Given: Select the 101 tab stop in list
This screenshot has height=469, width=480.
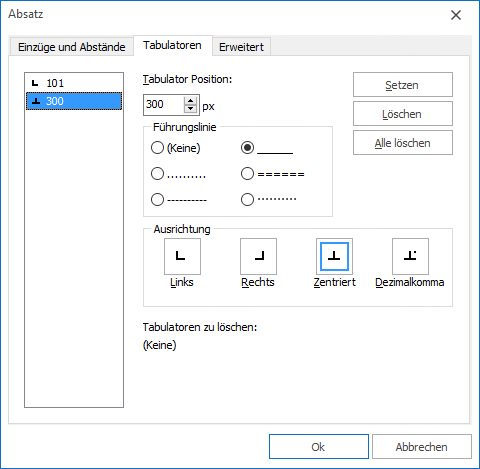Looking at the screenshot, I should click(x=74, y=83).
